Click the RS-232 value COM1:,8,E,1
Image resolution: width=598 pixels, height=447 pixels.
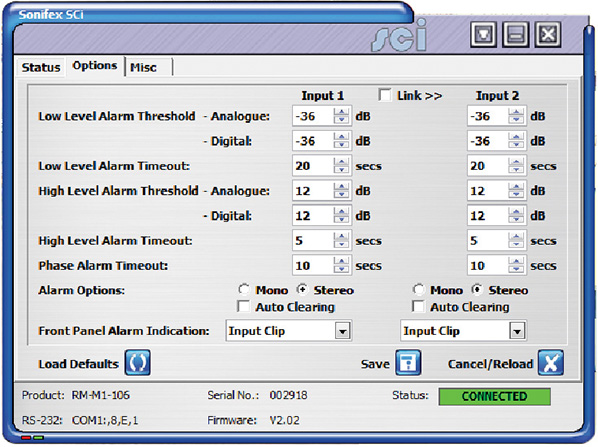click(105, 421)
